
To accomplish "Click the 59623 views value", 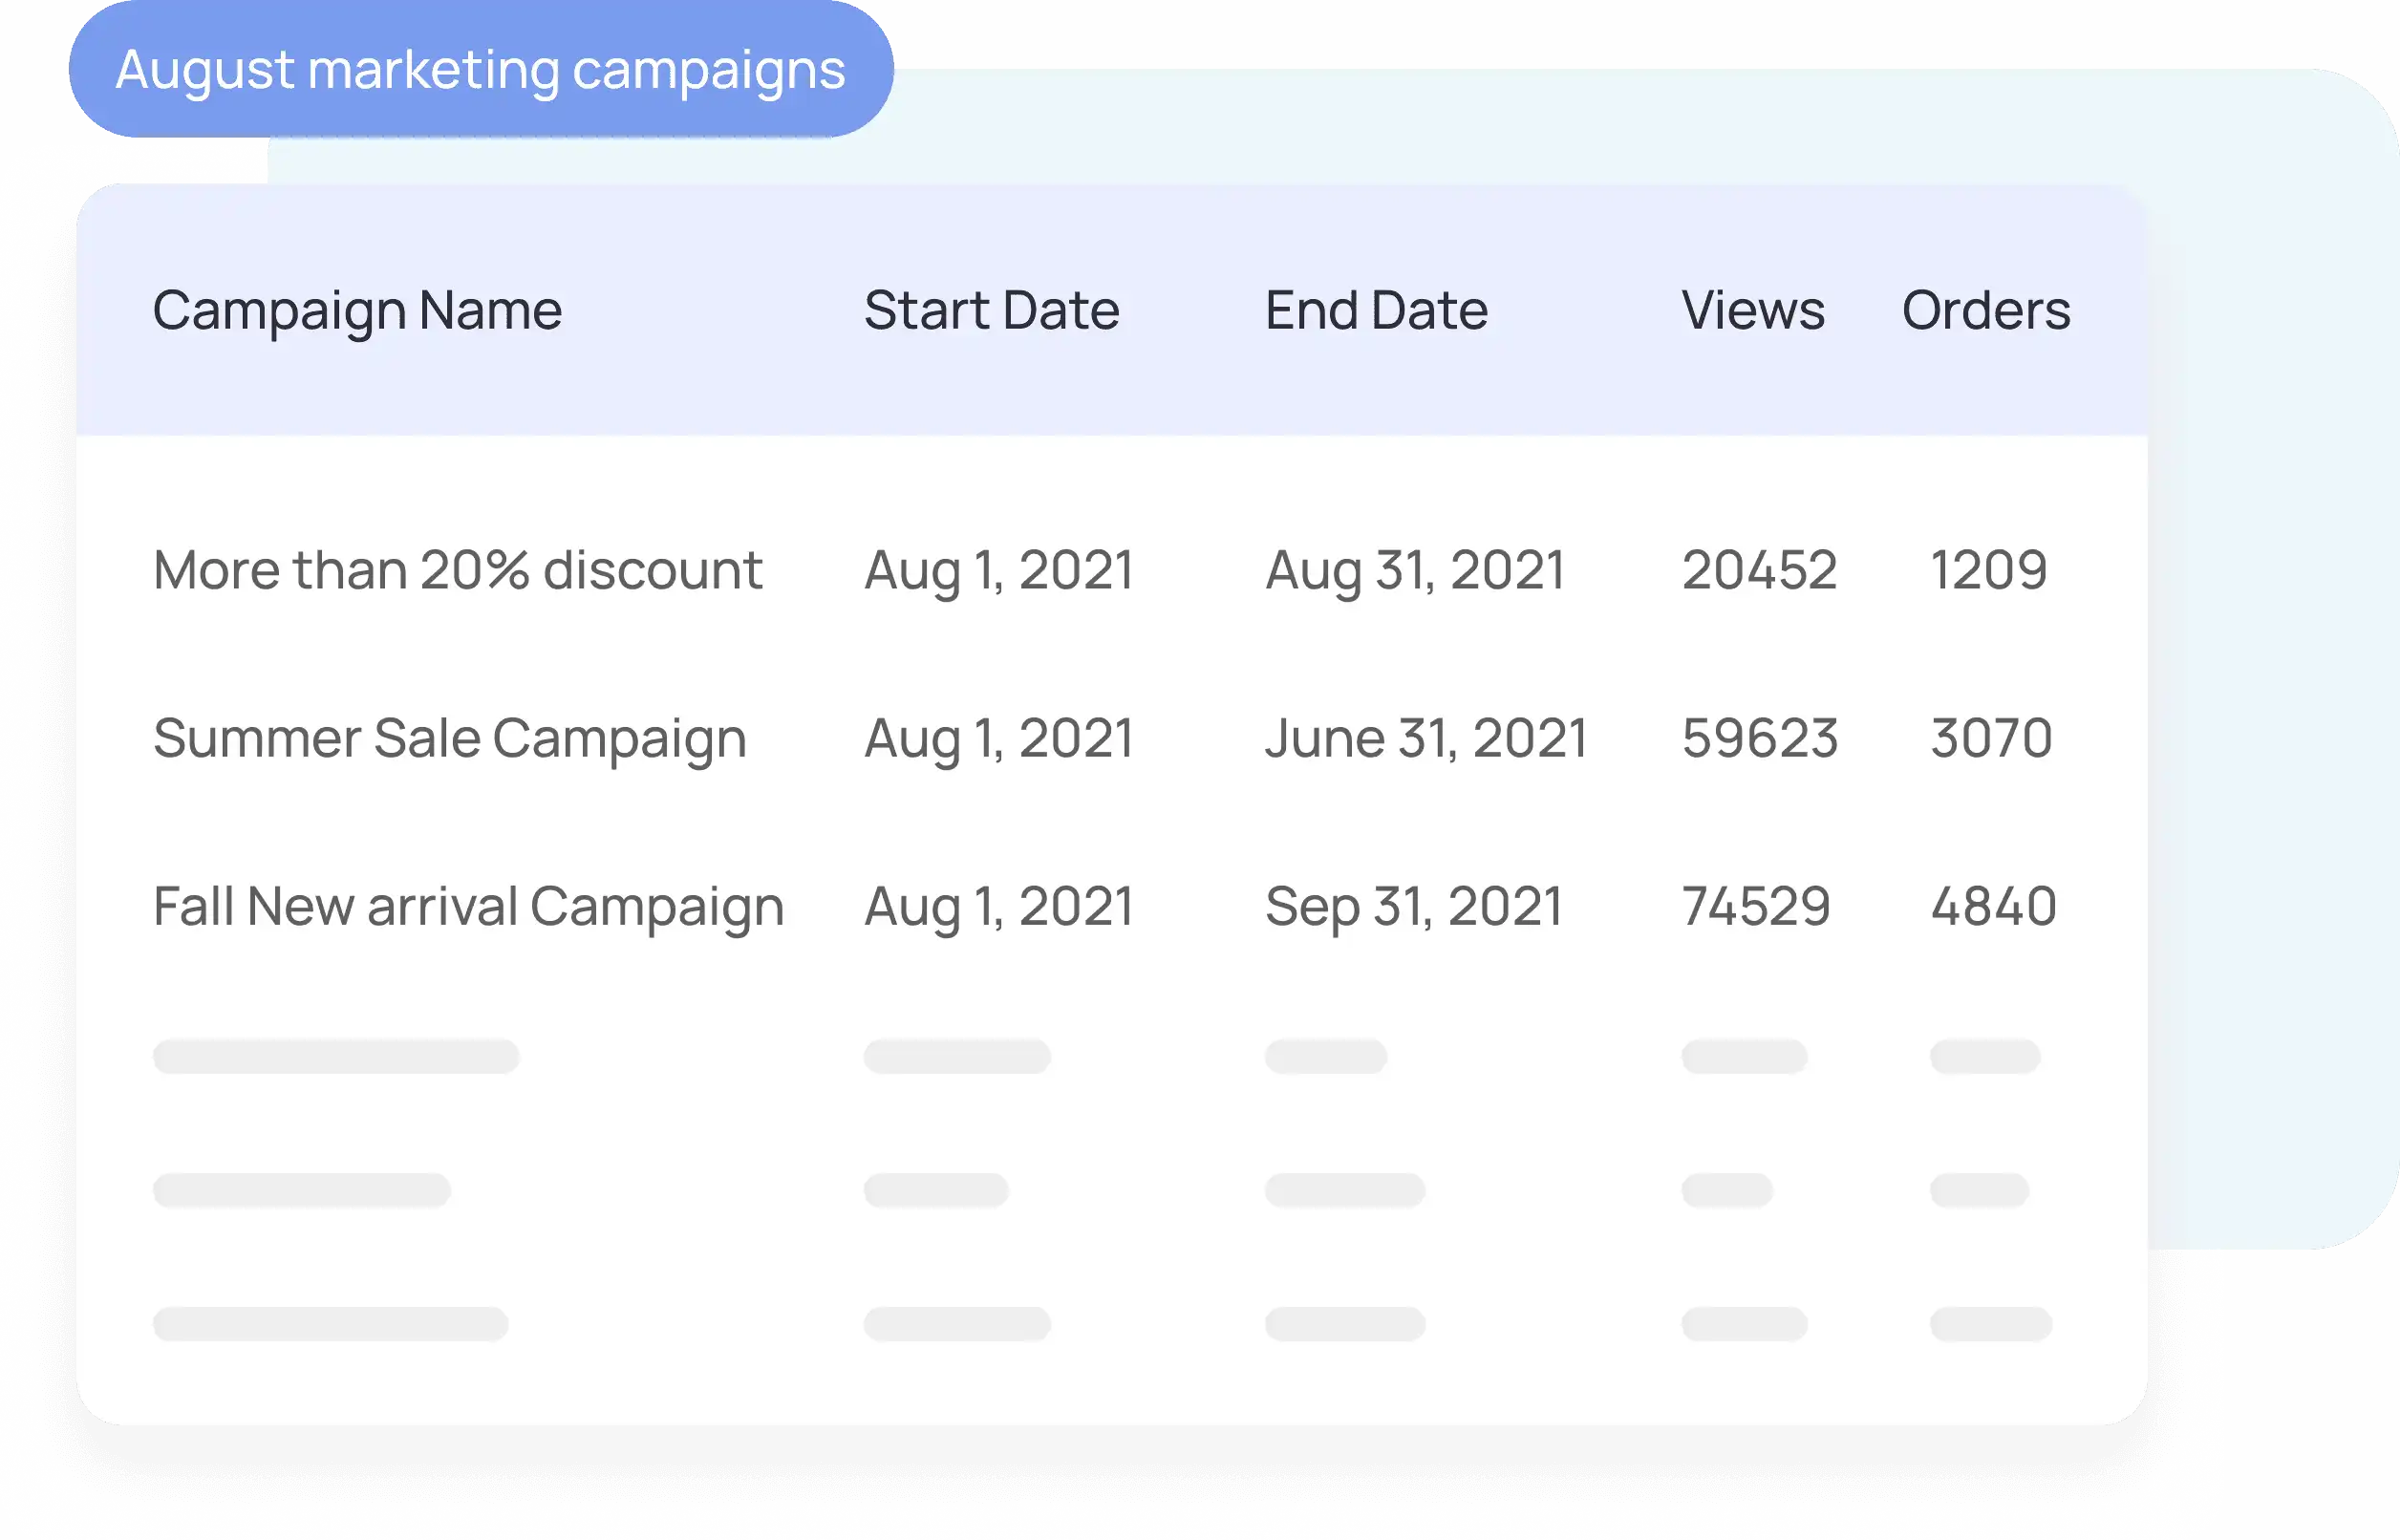I will (x=1759, y=738).
